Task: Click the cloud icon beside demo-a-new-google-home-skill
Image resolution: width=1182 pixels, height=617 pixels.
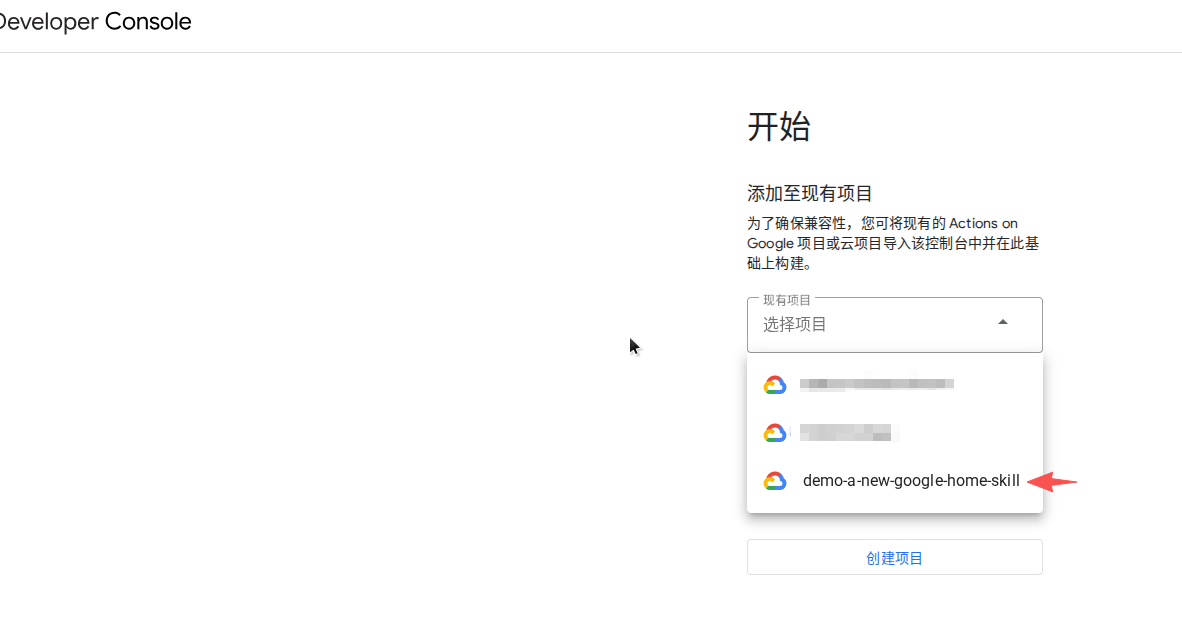Action: 774,481
